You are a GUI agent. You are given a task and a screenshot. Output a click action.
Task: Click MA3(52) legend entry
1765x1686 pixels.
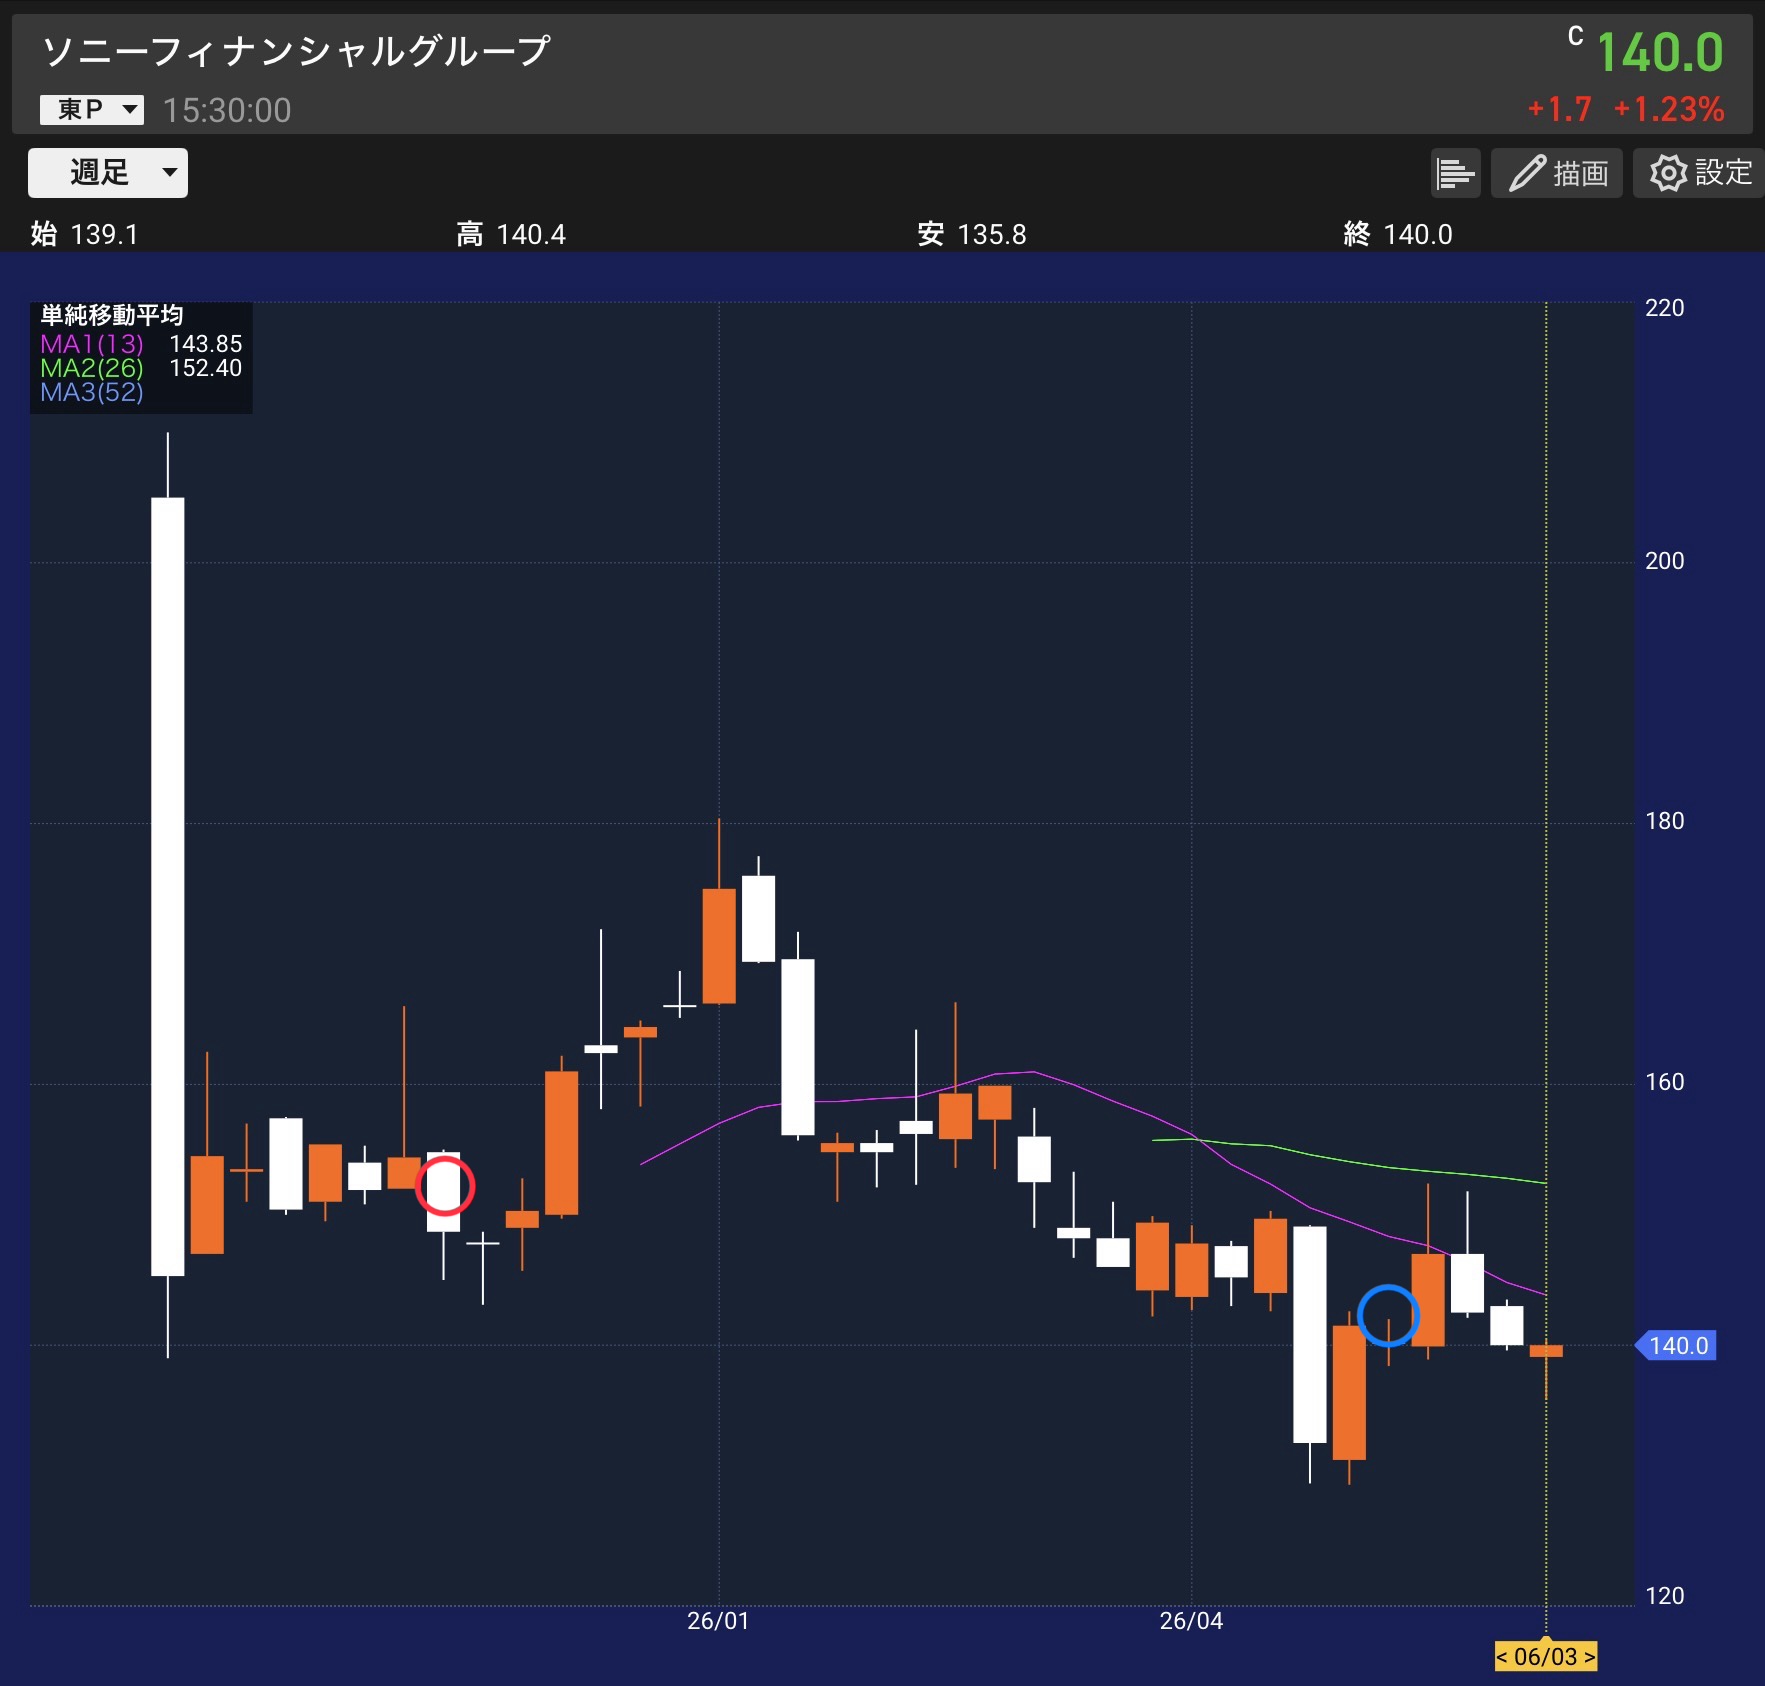[x=92, y=392]
